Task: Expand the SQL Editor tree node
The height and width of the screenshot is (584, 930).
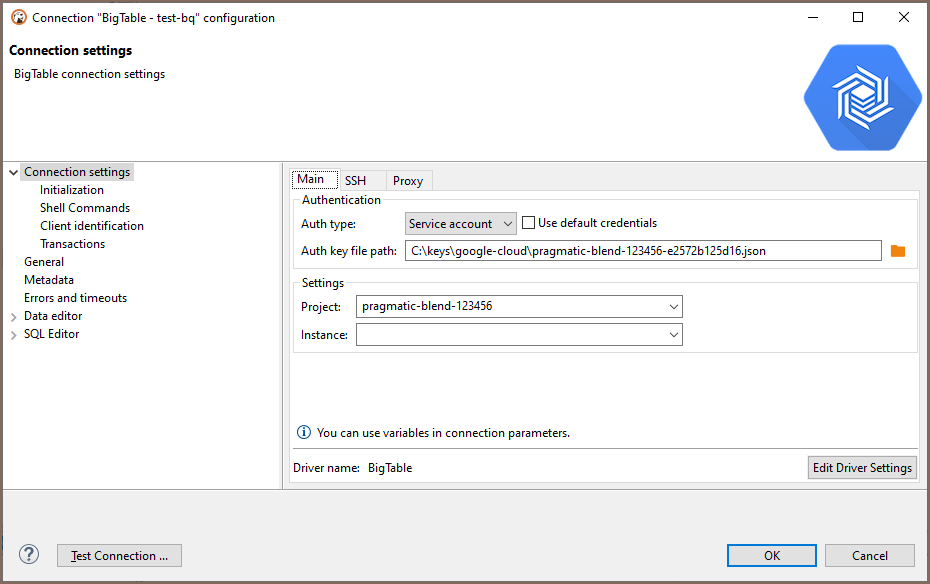Action: 13,335
